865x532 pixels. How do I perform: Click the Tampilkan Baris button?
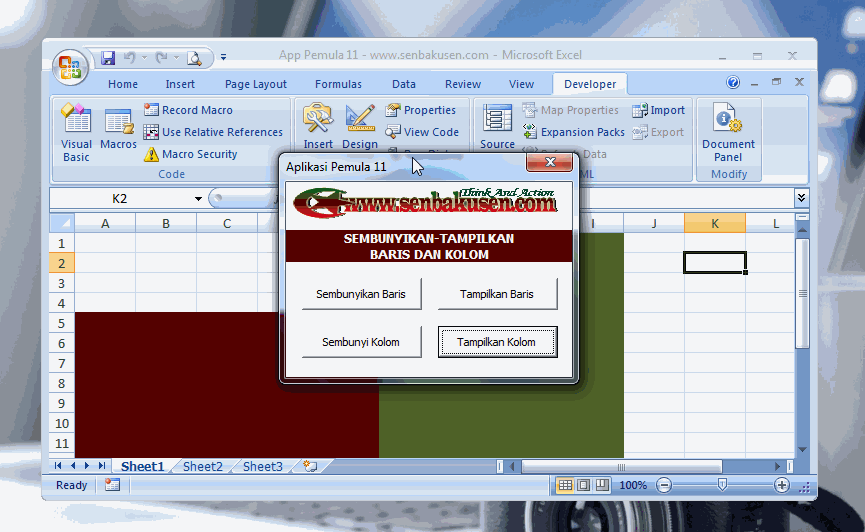497,294
